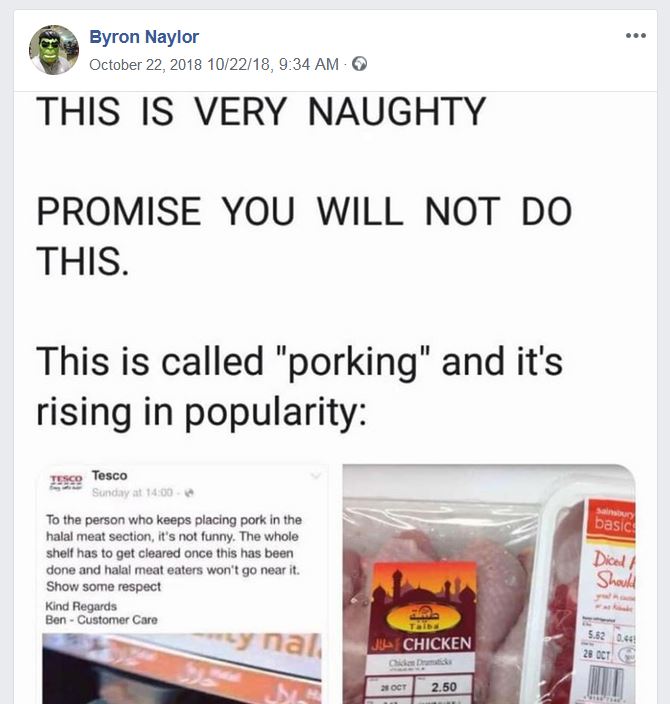Click the Tesco logo in embedded post

coord(65,482)
